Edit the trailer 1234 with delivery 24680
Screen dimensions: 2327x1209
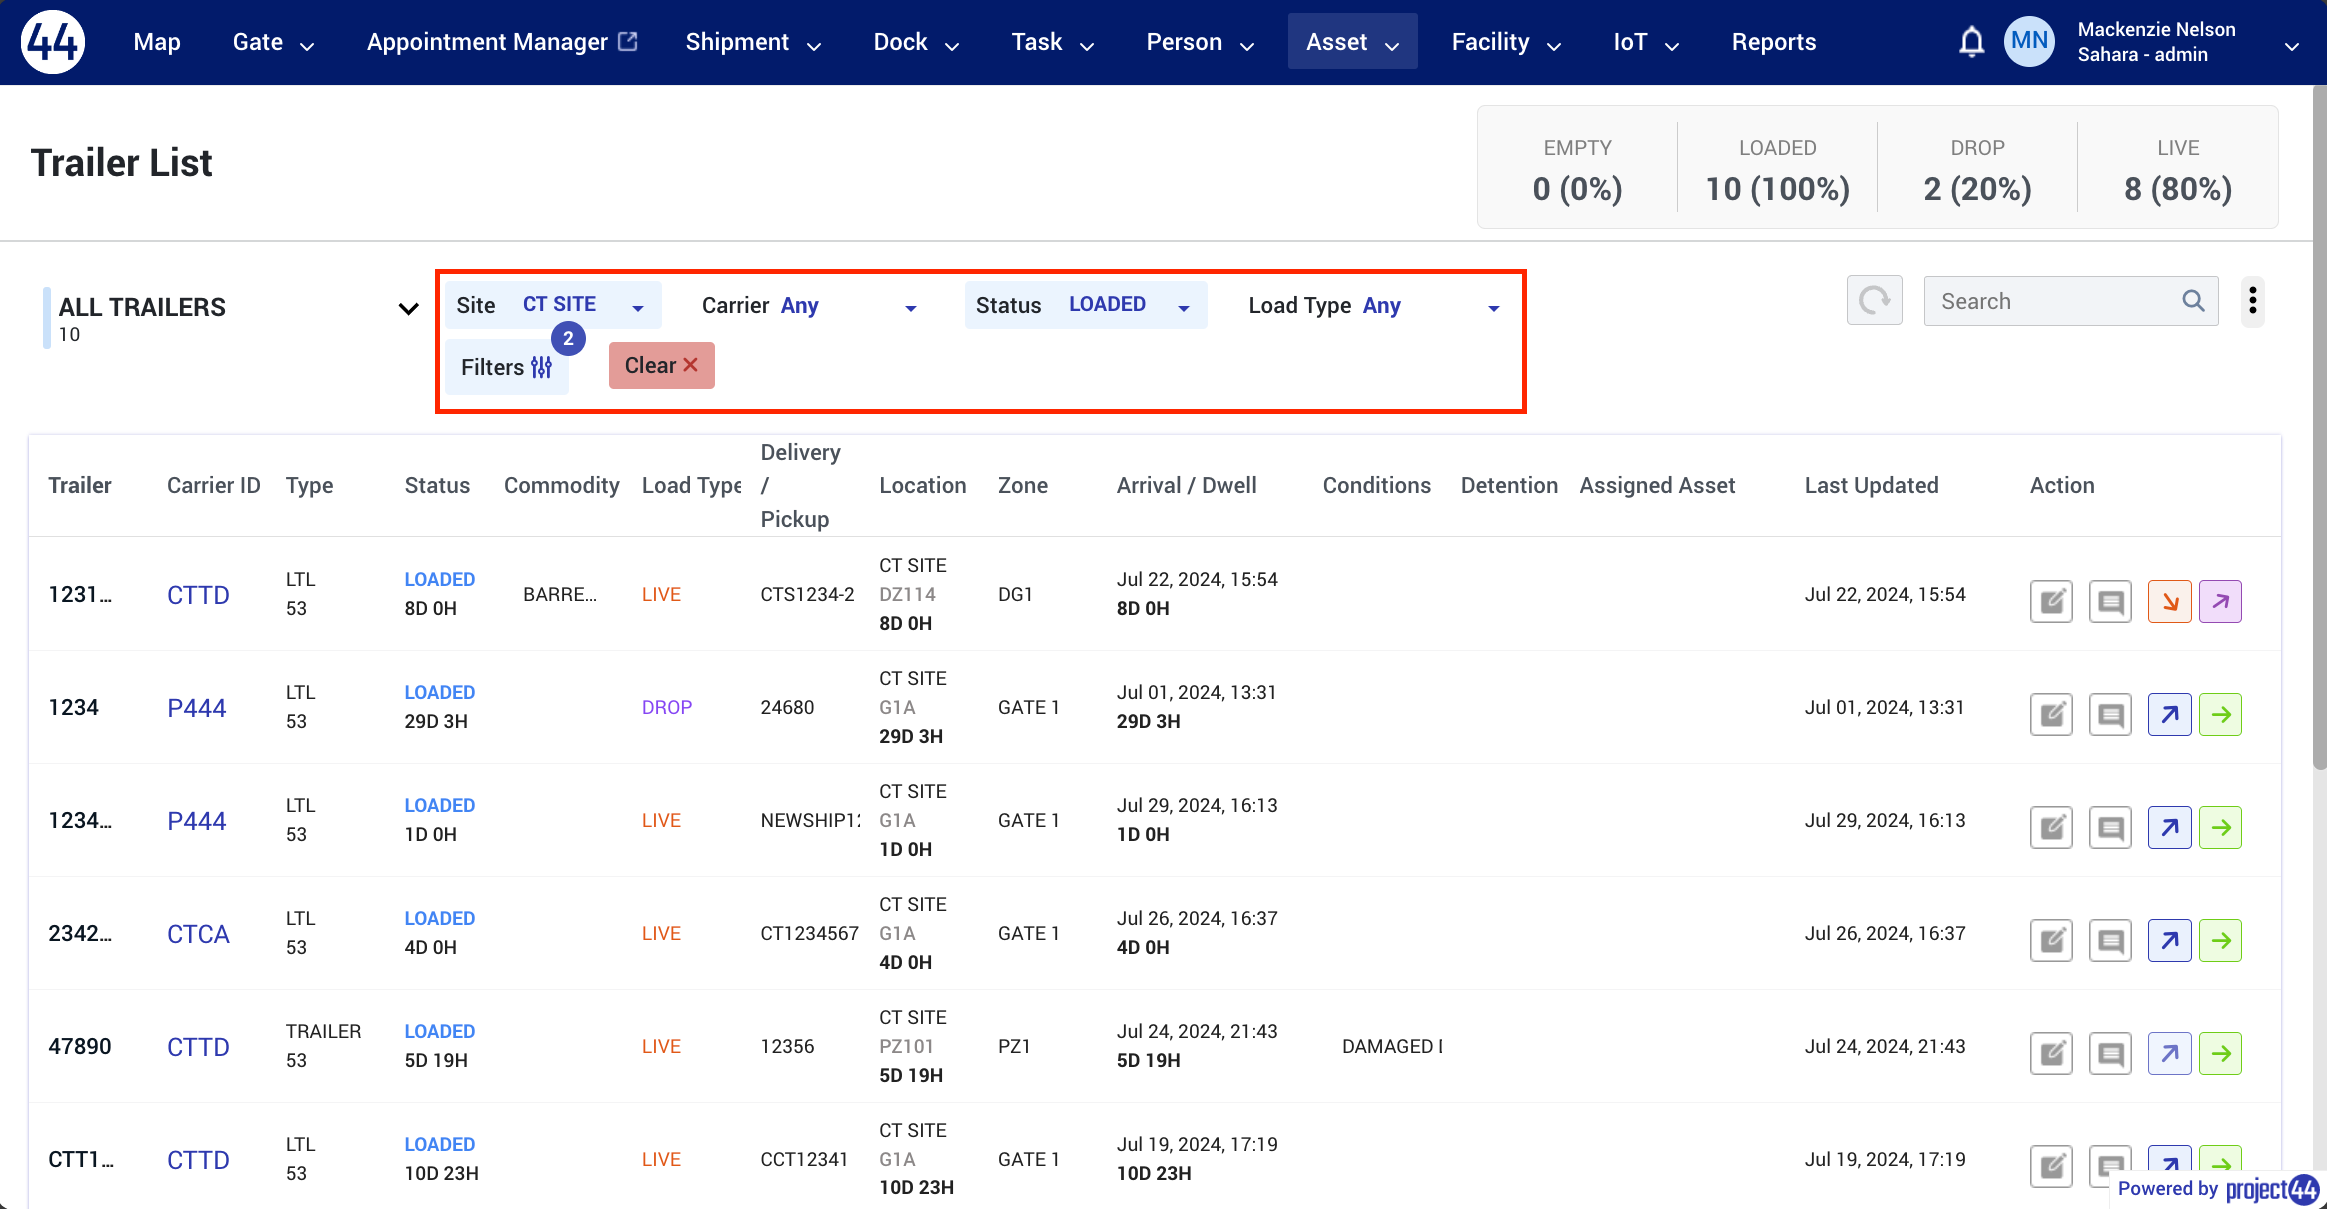pos(2051,715)
